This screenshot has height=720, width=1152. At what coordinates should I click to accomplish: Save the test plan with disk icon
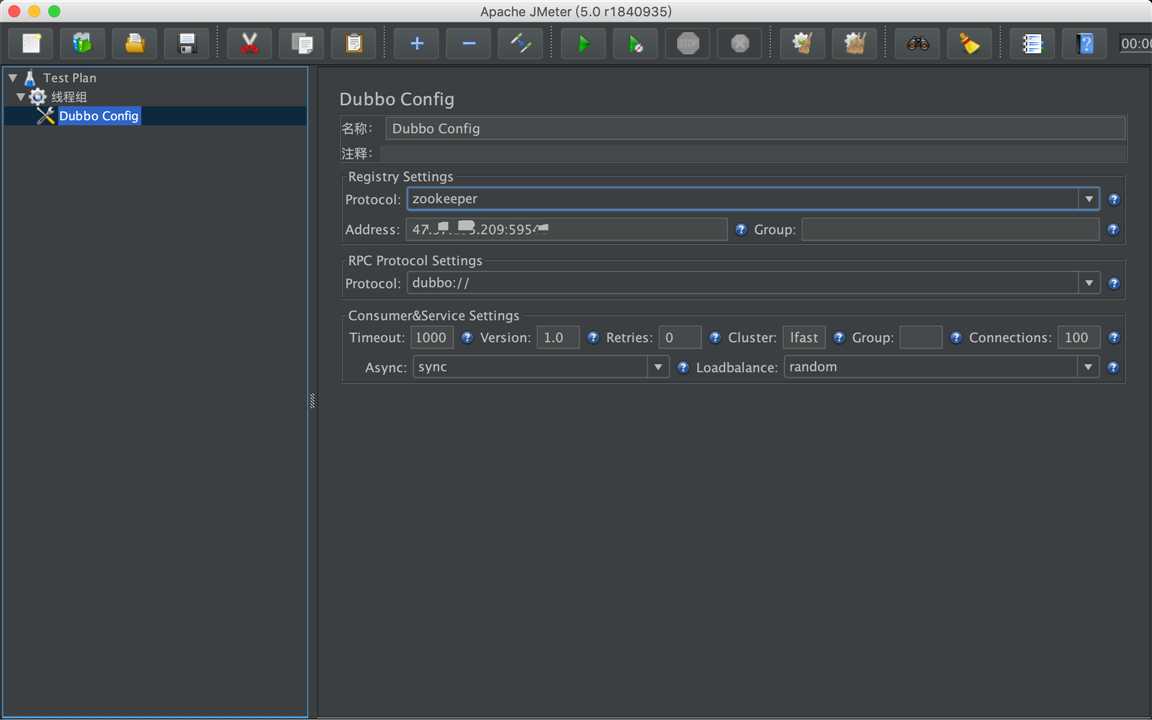click(x=187, y=43)
